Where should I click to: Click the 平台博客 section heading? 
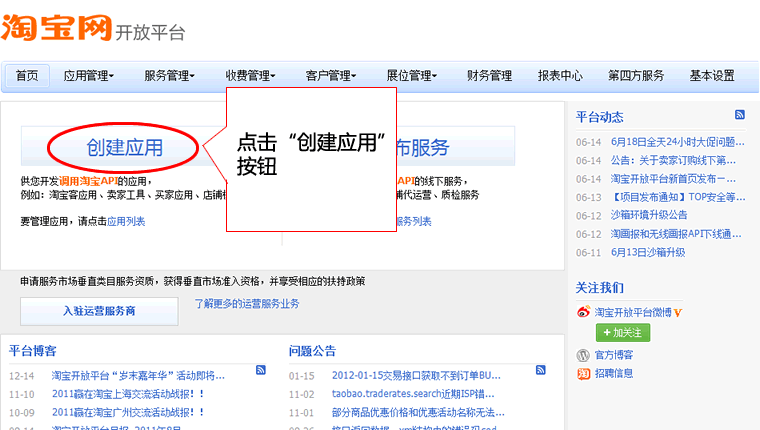click(x=33, y=351)
